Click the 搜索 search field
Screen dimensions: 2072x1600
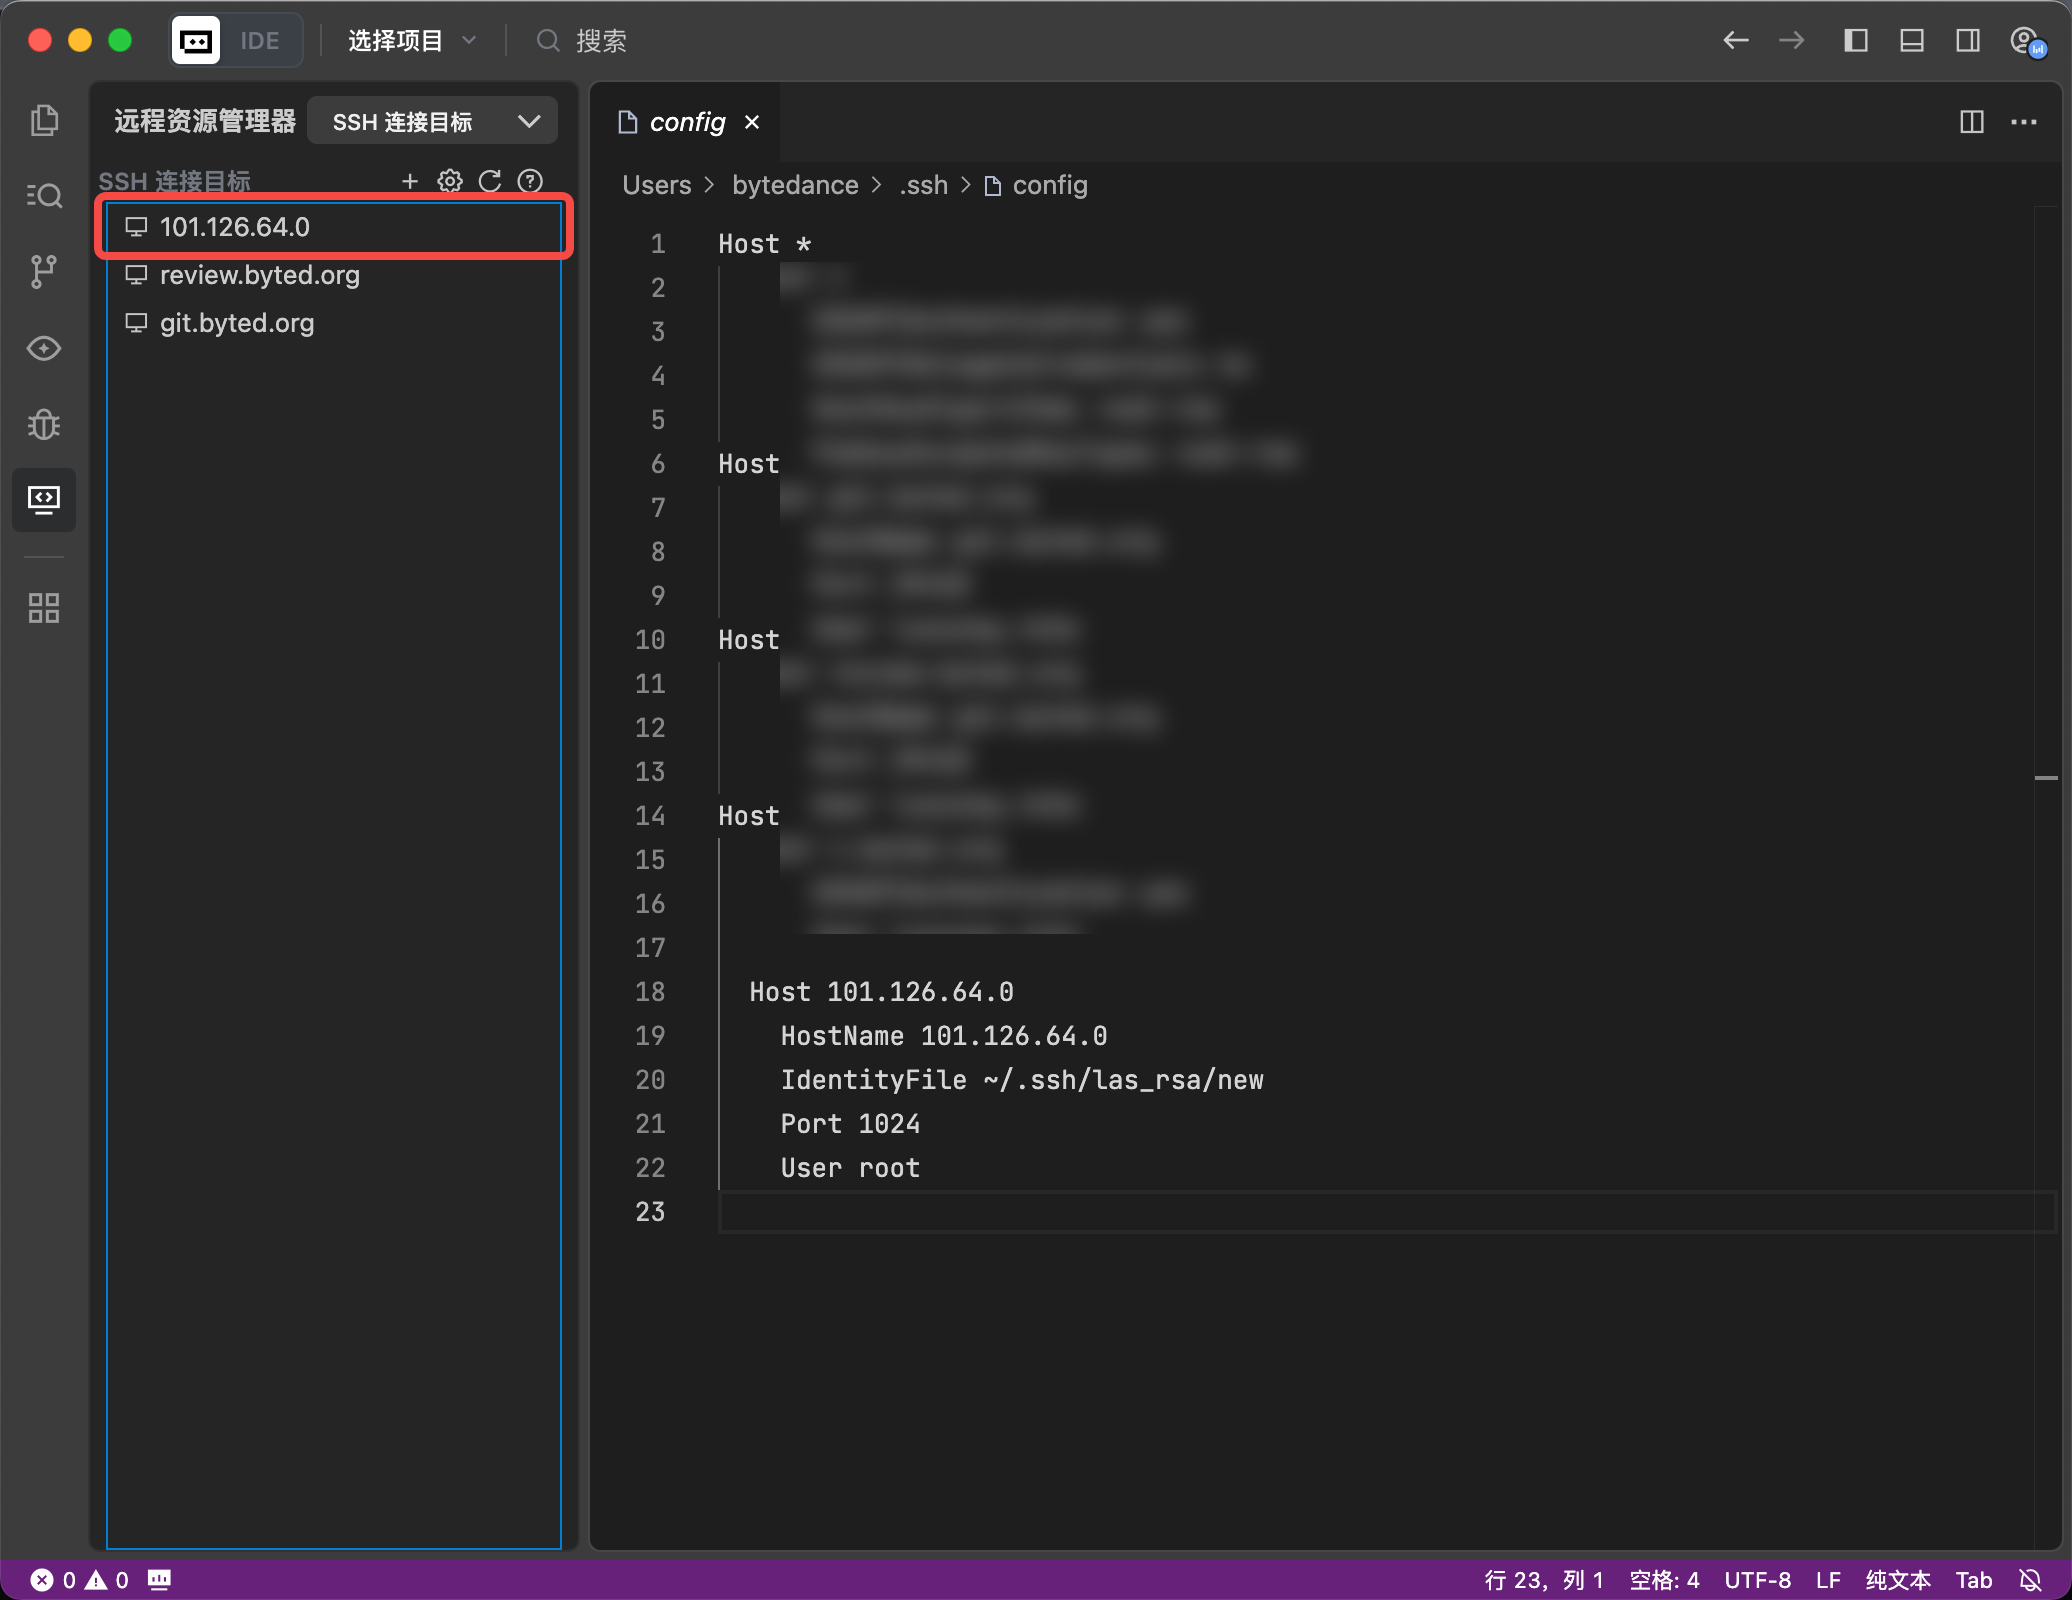[601, 40]
